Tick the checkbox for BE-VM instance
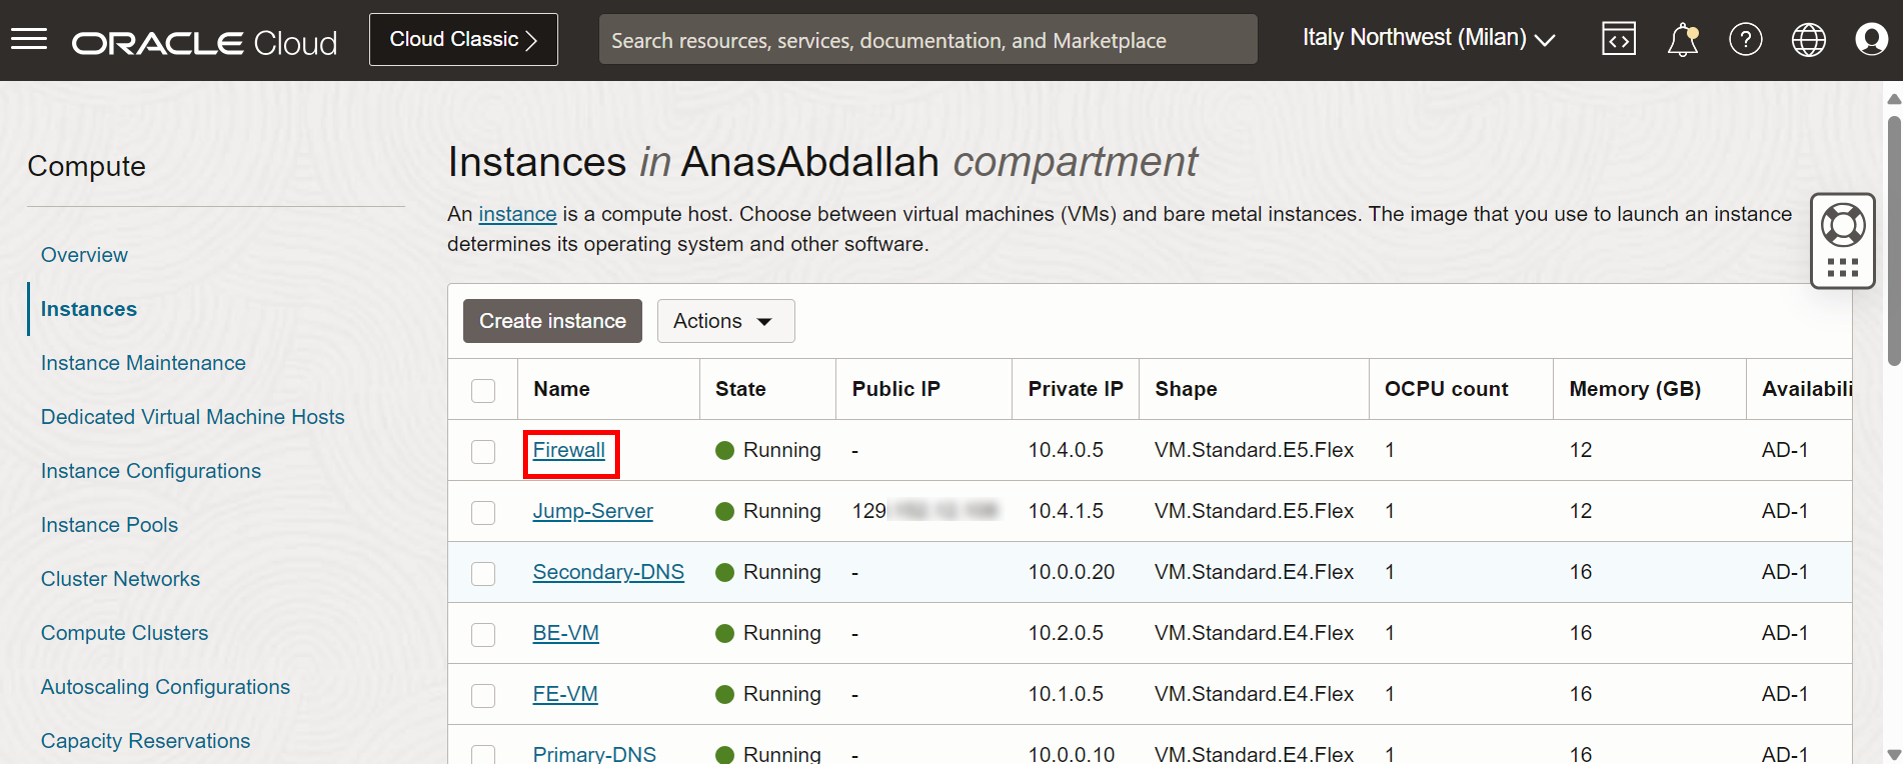This screenshot has height=764, width=1903. (x=483, y=634)
